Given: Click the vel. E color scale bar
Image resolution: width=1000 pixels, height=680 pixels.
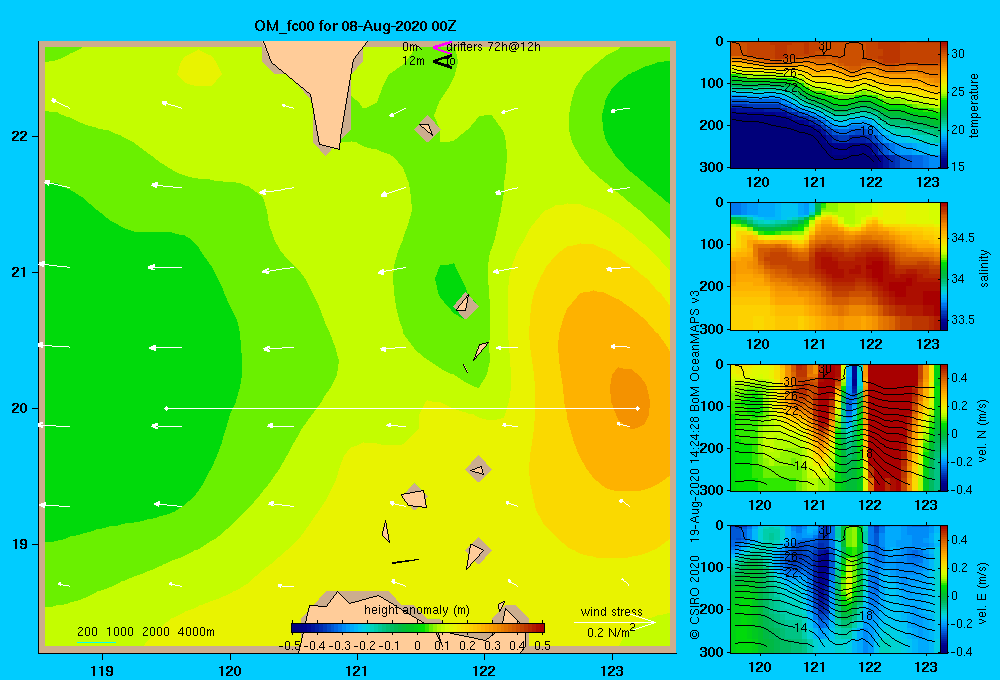Looking at the screenshot, I should pyautogui.click(x=944, y=589).
